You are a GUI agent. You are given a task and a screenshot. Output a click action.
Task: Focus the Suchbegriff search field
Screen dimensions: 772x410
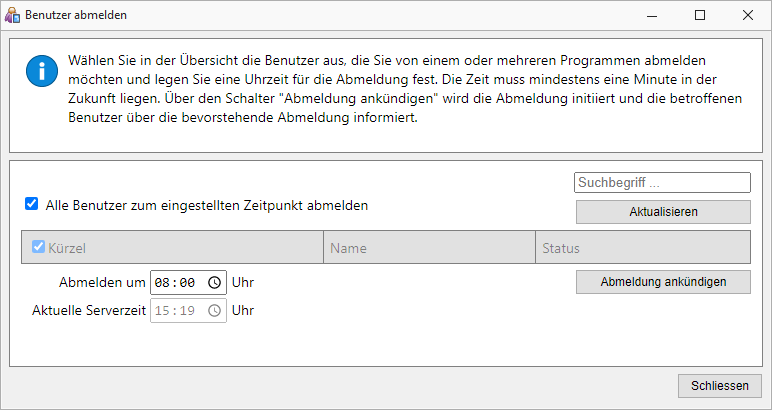(x=662, y=183)
